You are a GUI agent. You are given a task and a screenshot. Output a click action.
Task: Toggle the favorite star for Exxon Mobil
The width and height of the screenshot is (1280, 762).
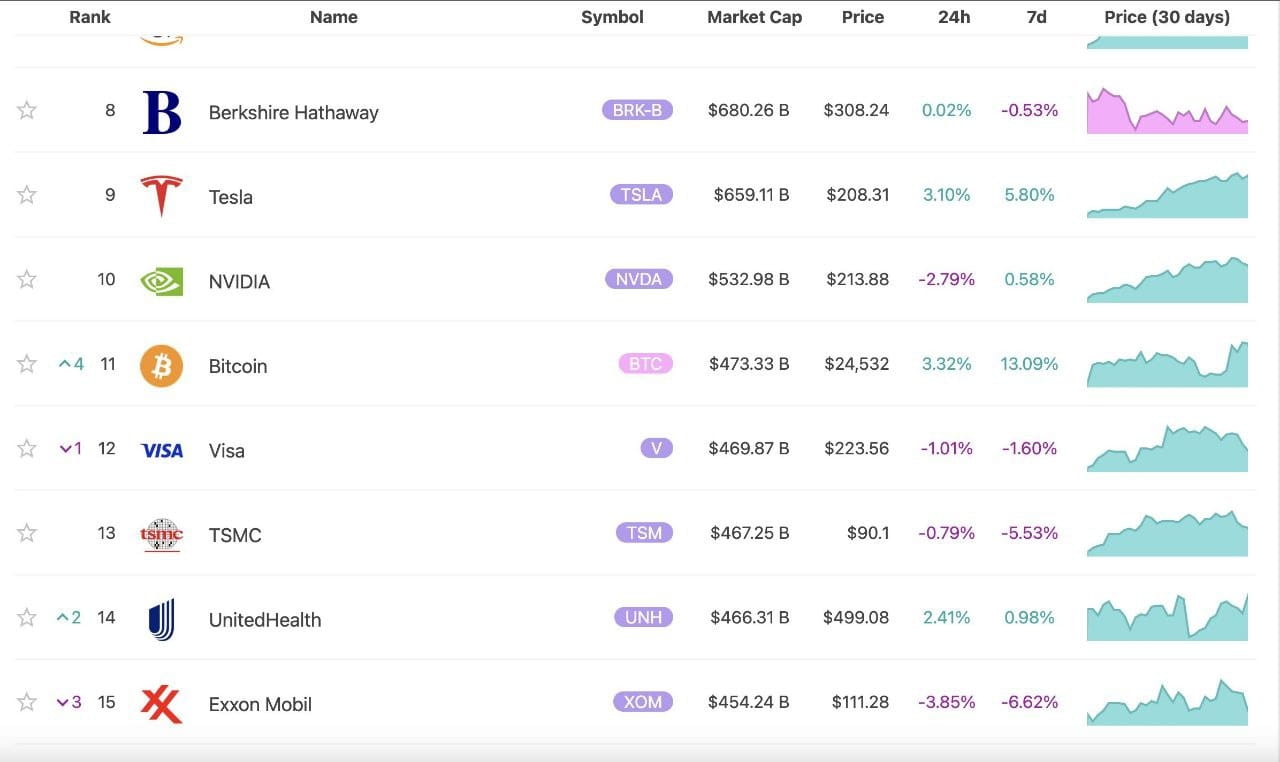click(26, 702)
